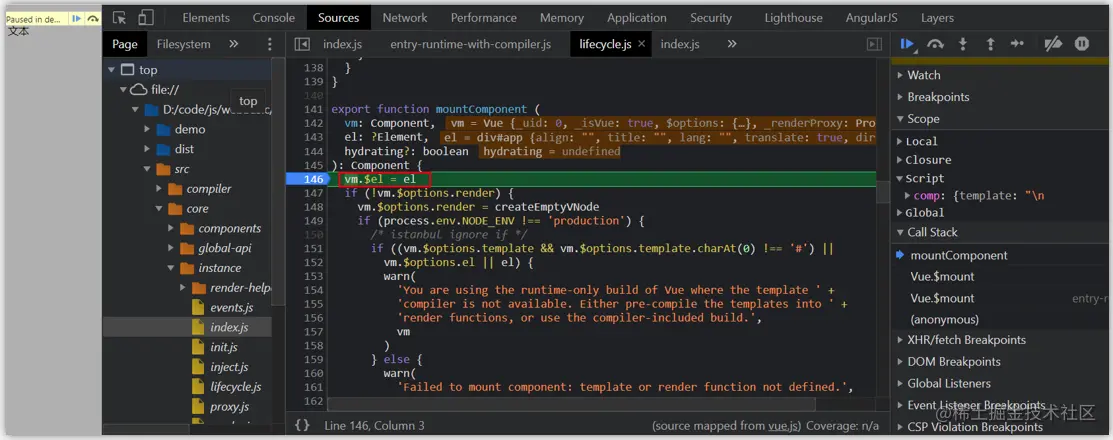Open lifecycle.js in file tree
The image size is (1113, 440).
click(236, 387)
